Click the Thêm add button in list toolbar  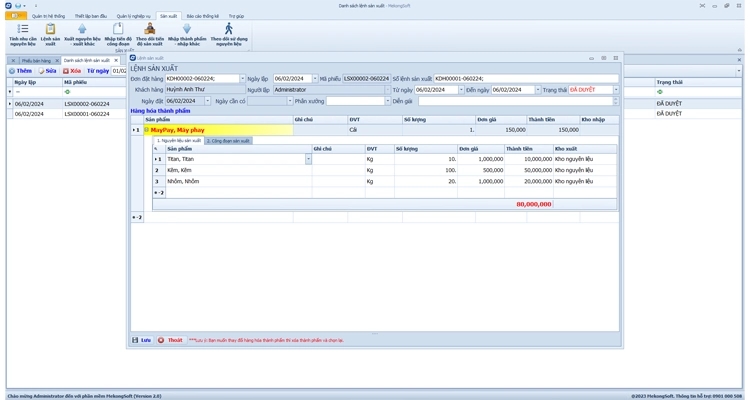(21, 71)
